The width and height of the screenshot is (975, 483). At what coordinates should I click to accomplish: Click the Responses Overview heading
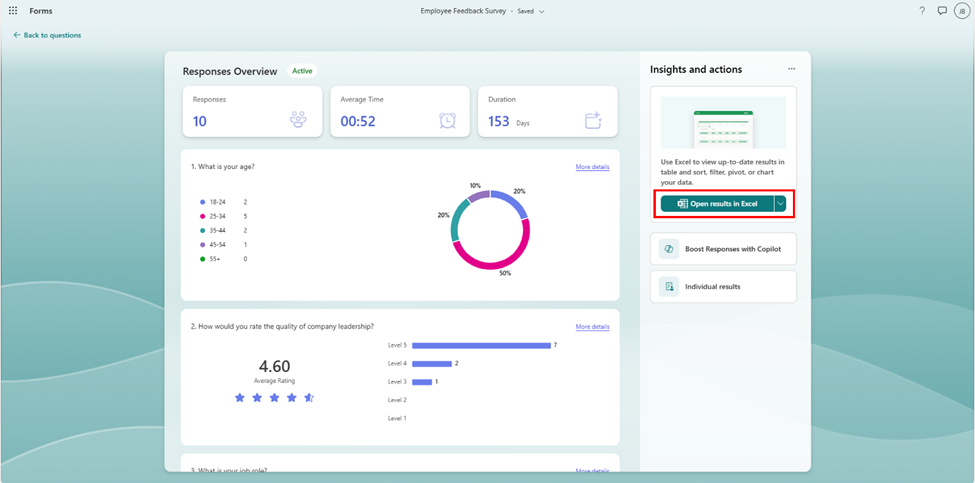[x=230, y=71]
